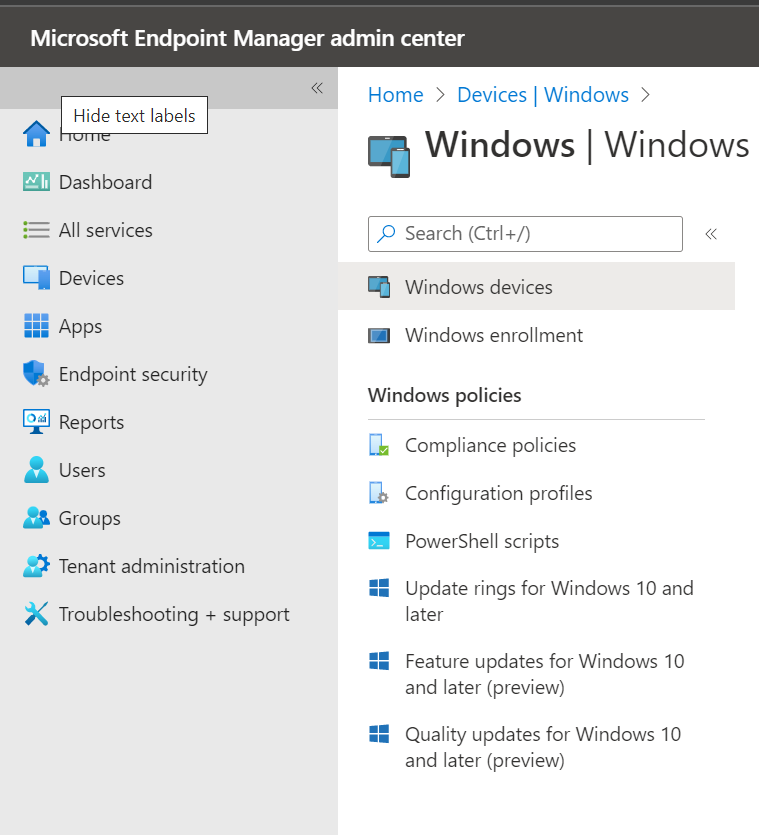Click the Feature updates Windows logo icon

[379, 661]
